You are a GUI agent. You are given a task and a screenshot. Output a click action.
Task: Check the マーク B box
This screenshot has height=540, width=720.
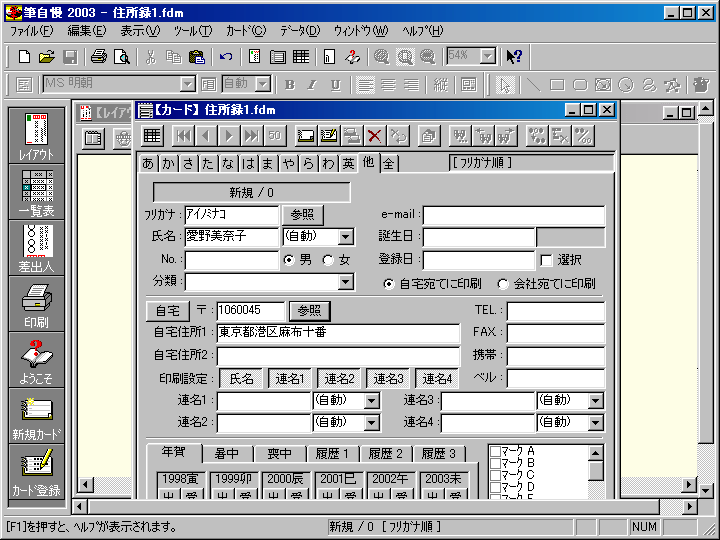(495, 463)
